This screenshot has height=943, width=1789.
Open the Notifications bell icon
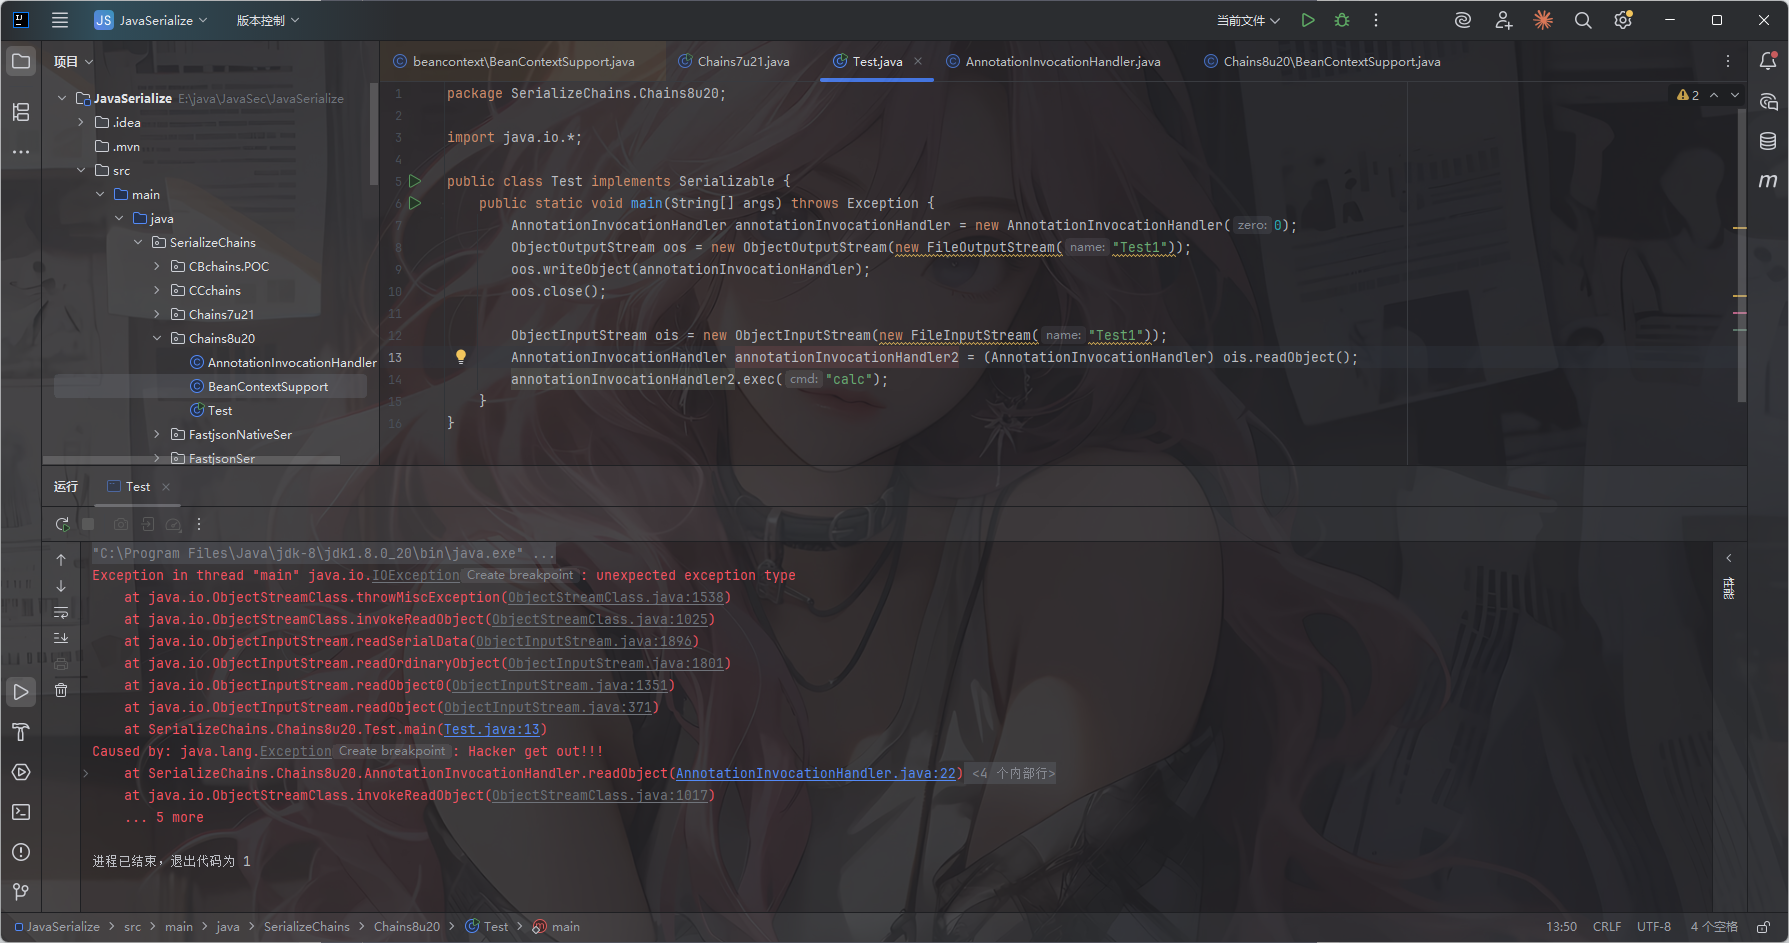(x=1768, y=61)
